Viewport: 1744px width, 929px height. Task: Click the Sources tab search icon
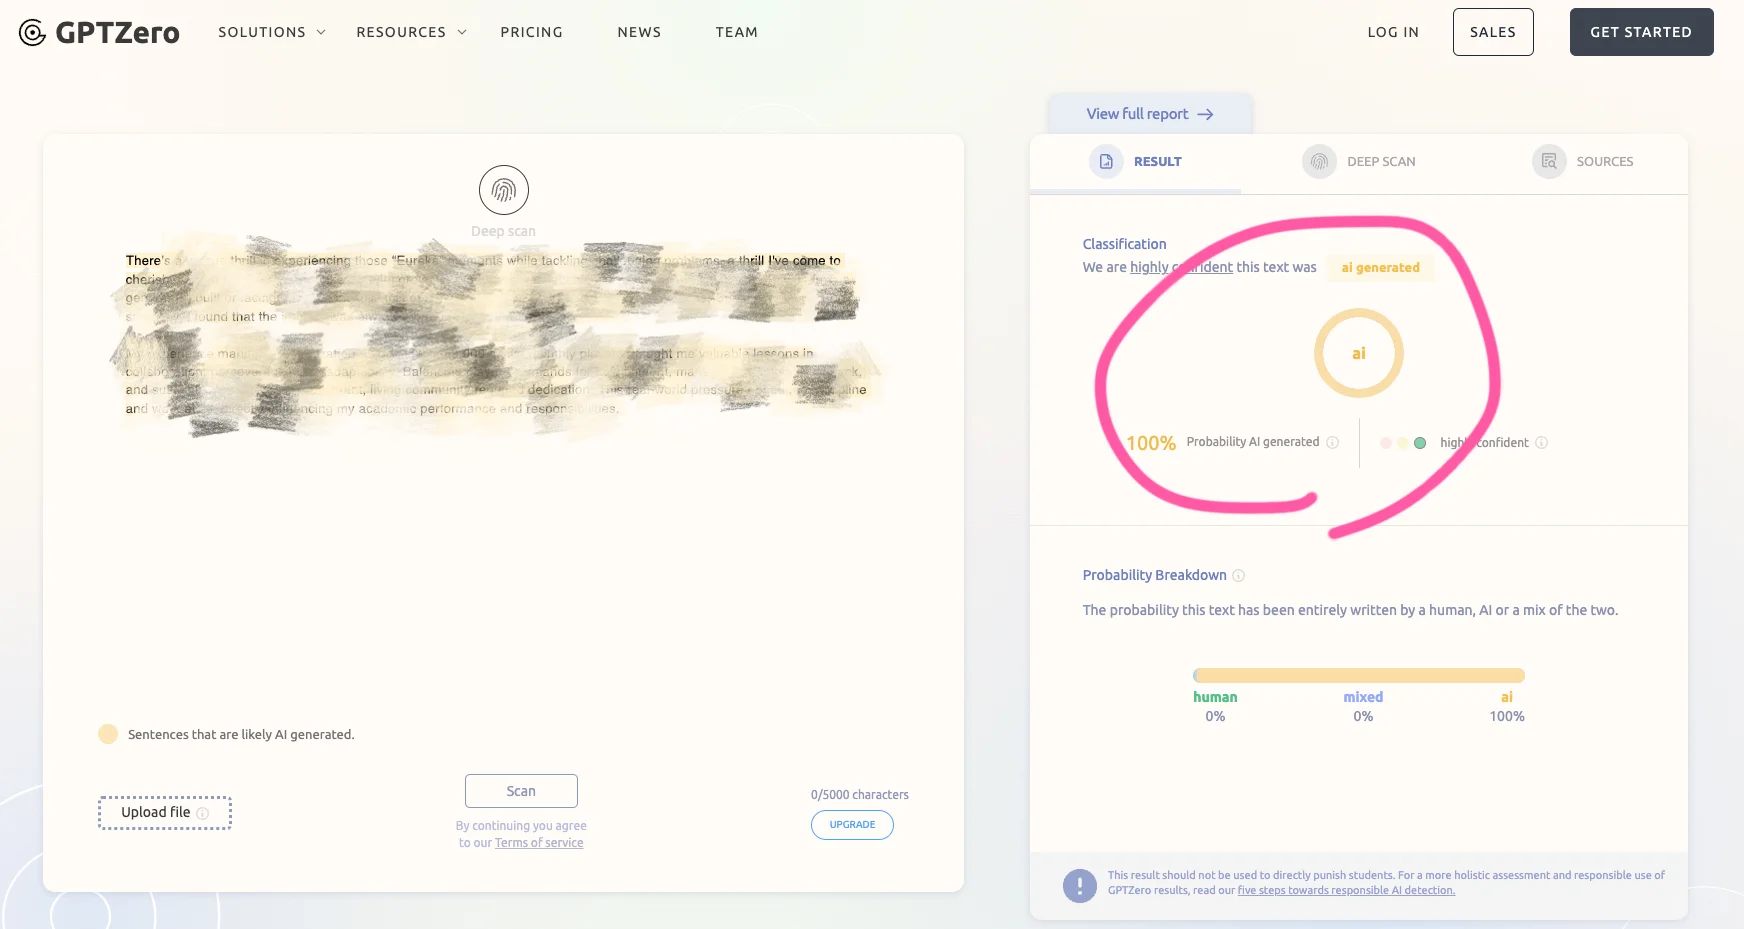click(1549, 161)
